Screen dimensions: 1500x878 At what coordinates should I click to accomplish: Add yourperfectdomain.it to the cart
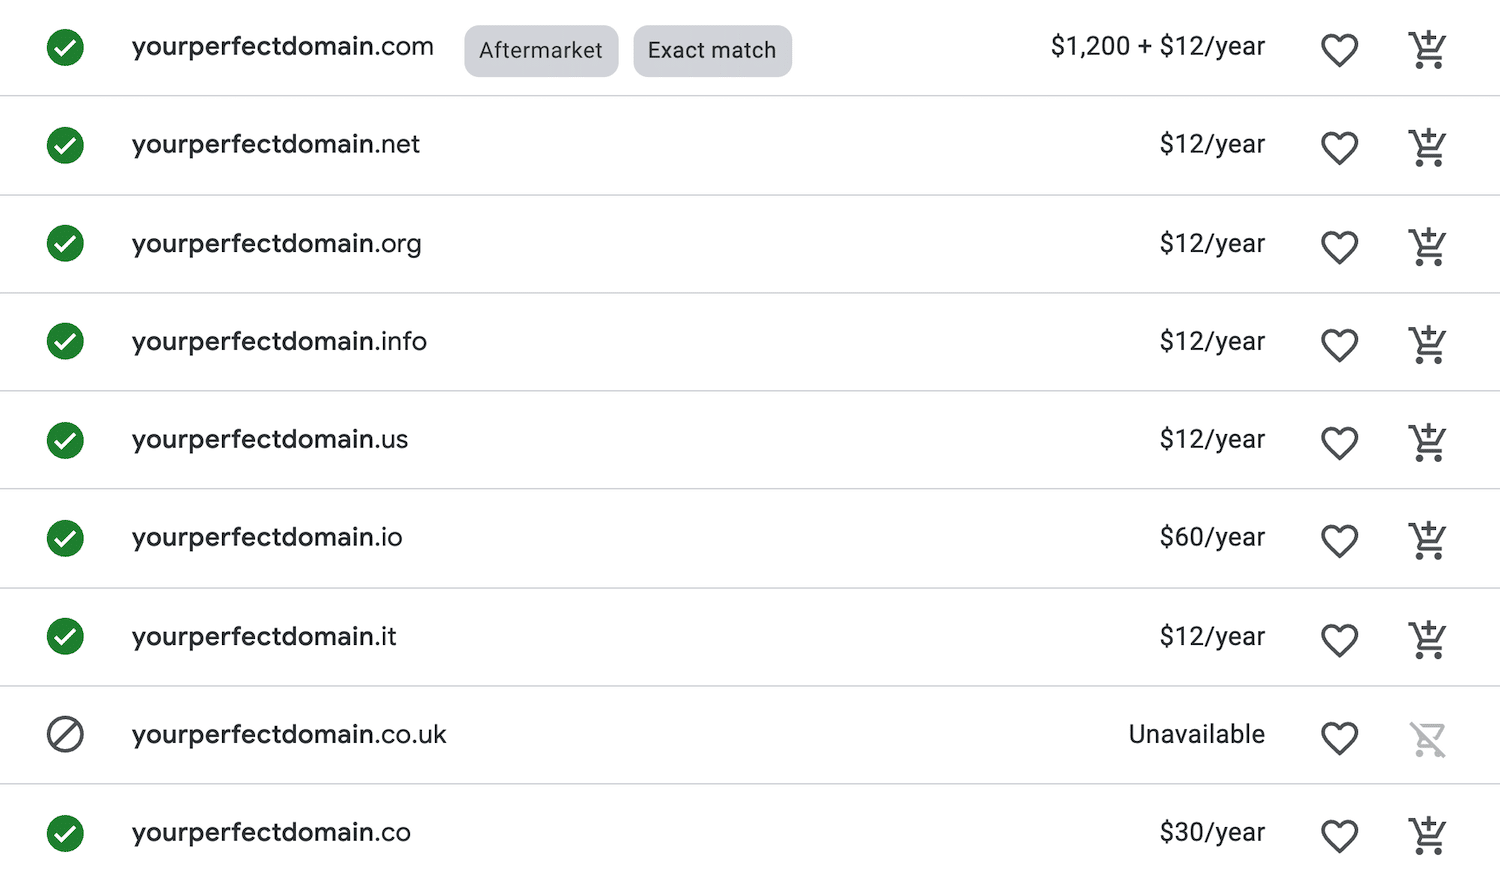tap(1428, 637)
